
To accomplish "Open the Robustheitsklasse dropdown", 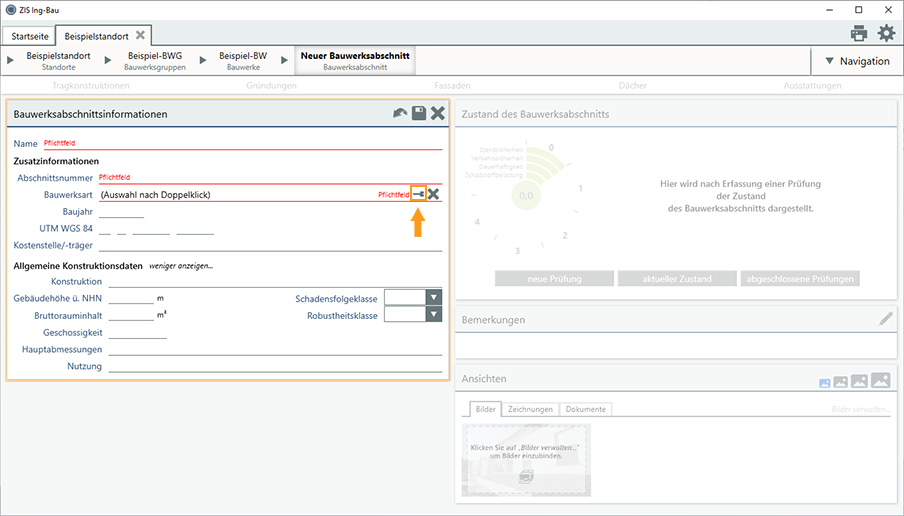I will tap(433, 315).
